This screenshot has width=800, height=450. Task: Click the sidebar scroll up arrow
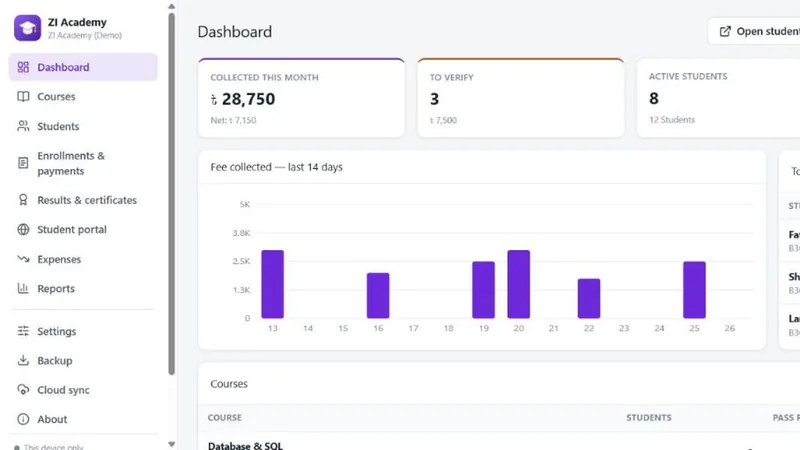click(x=171, y=6)
